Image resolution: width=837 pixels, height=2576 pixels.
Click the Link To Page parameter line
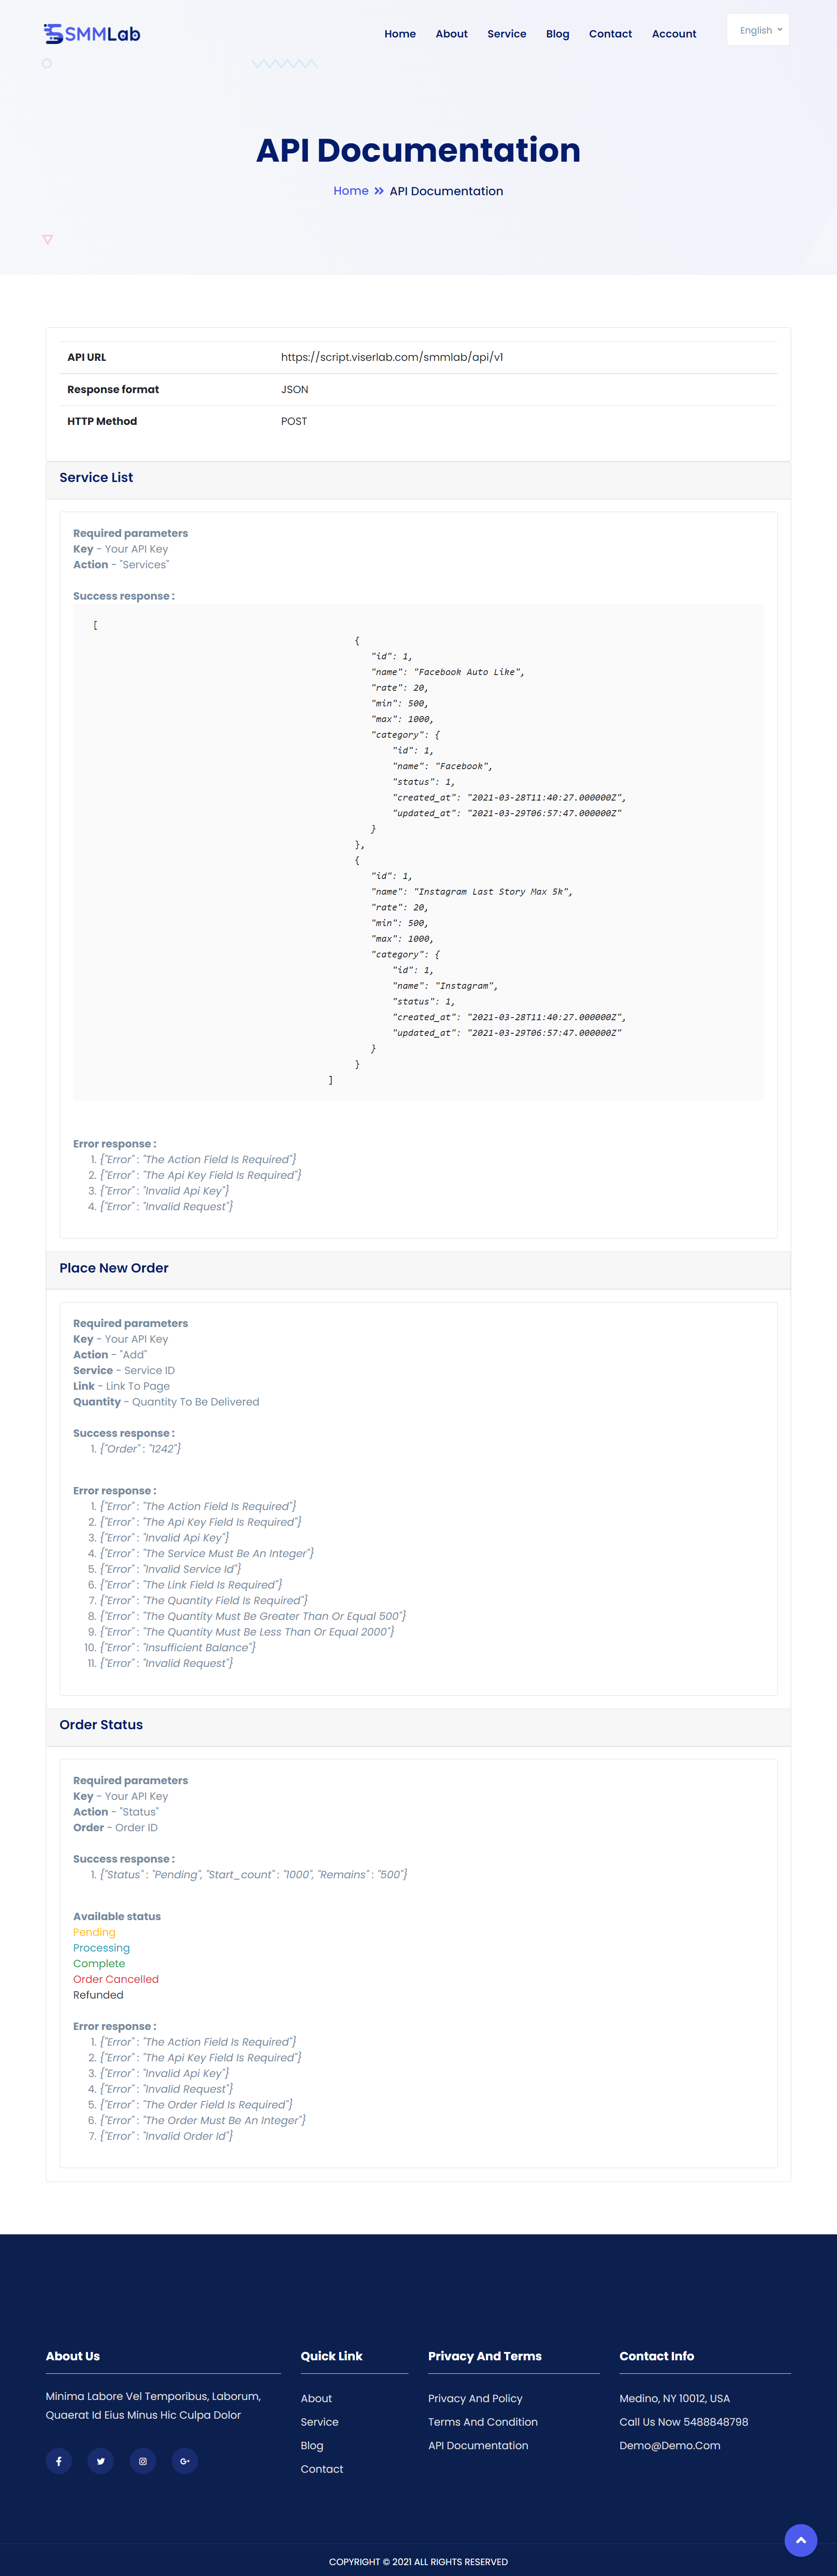pyautogui.click(x=121, y=1386)
